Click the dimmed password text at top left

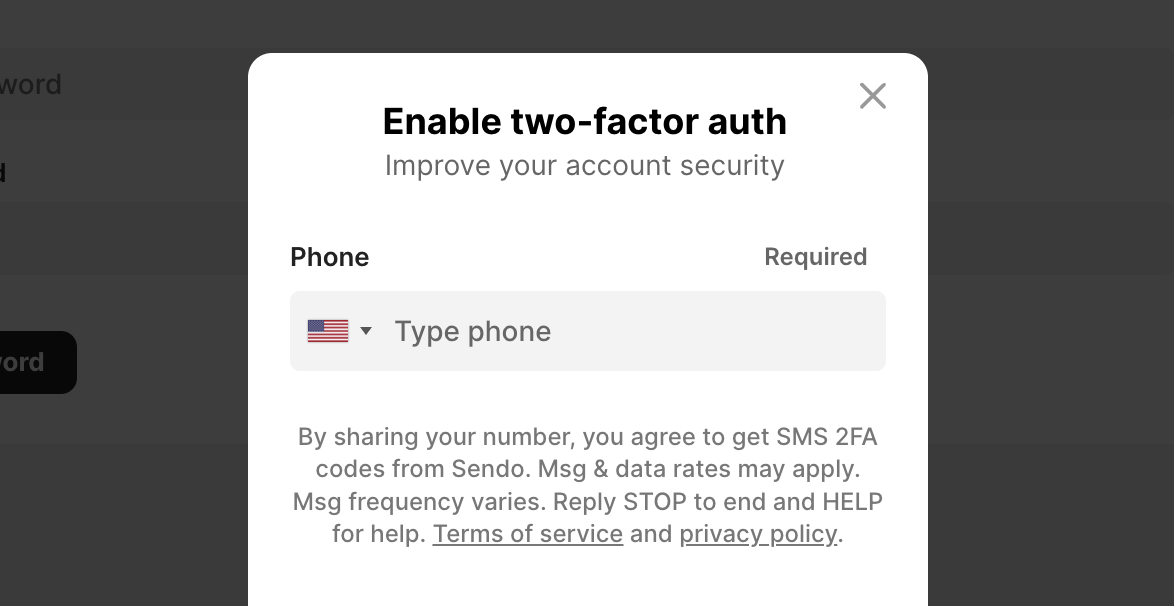[x=30, y=84]
